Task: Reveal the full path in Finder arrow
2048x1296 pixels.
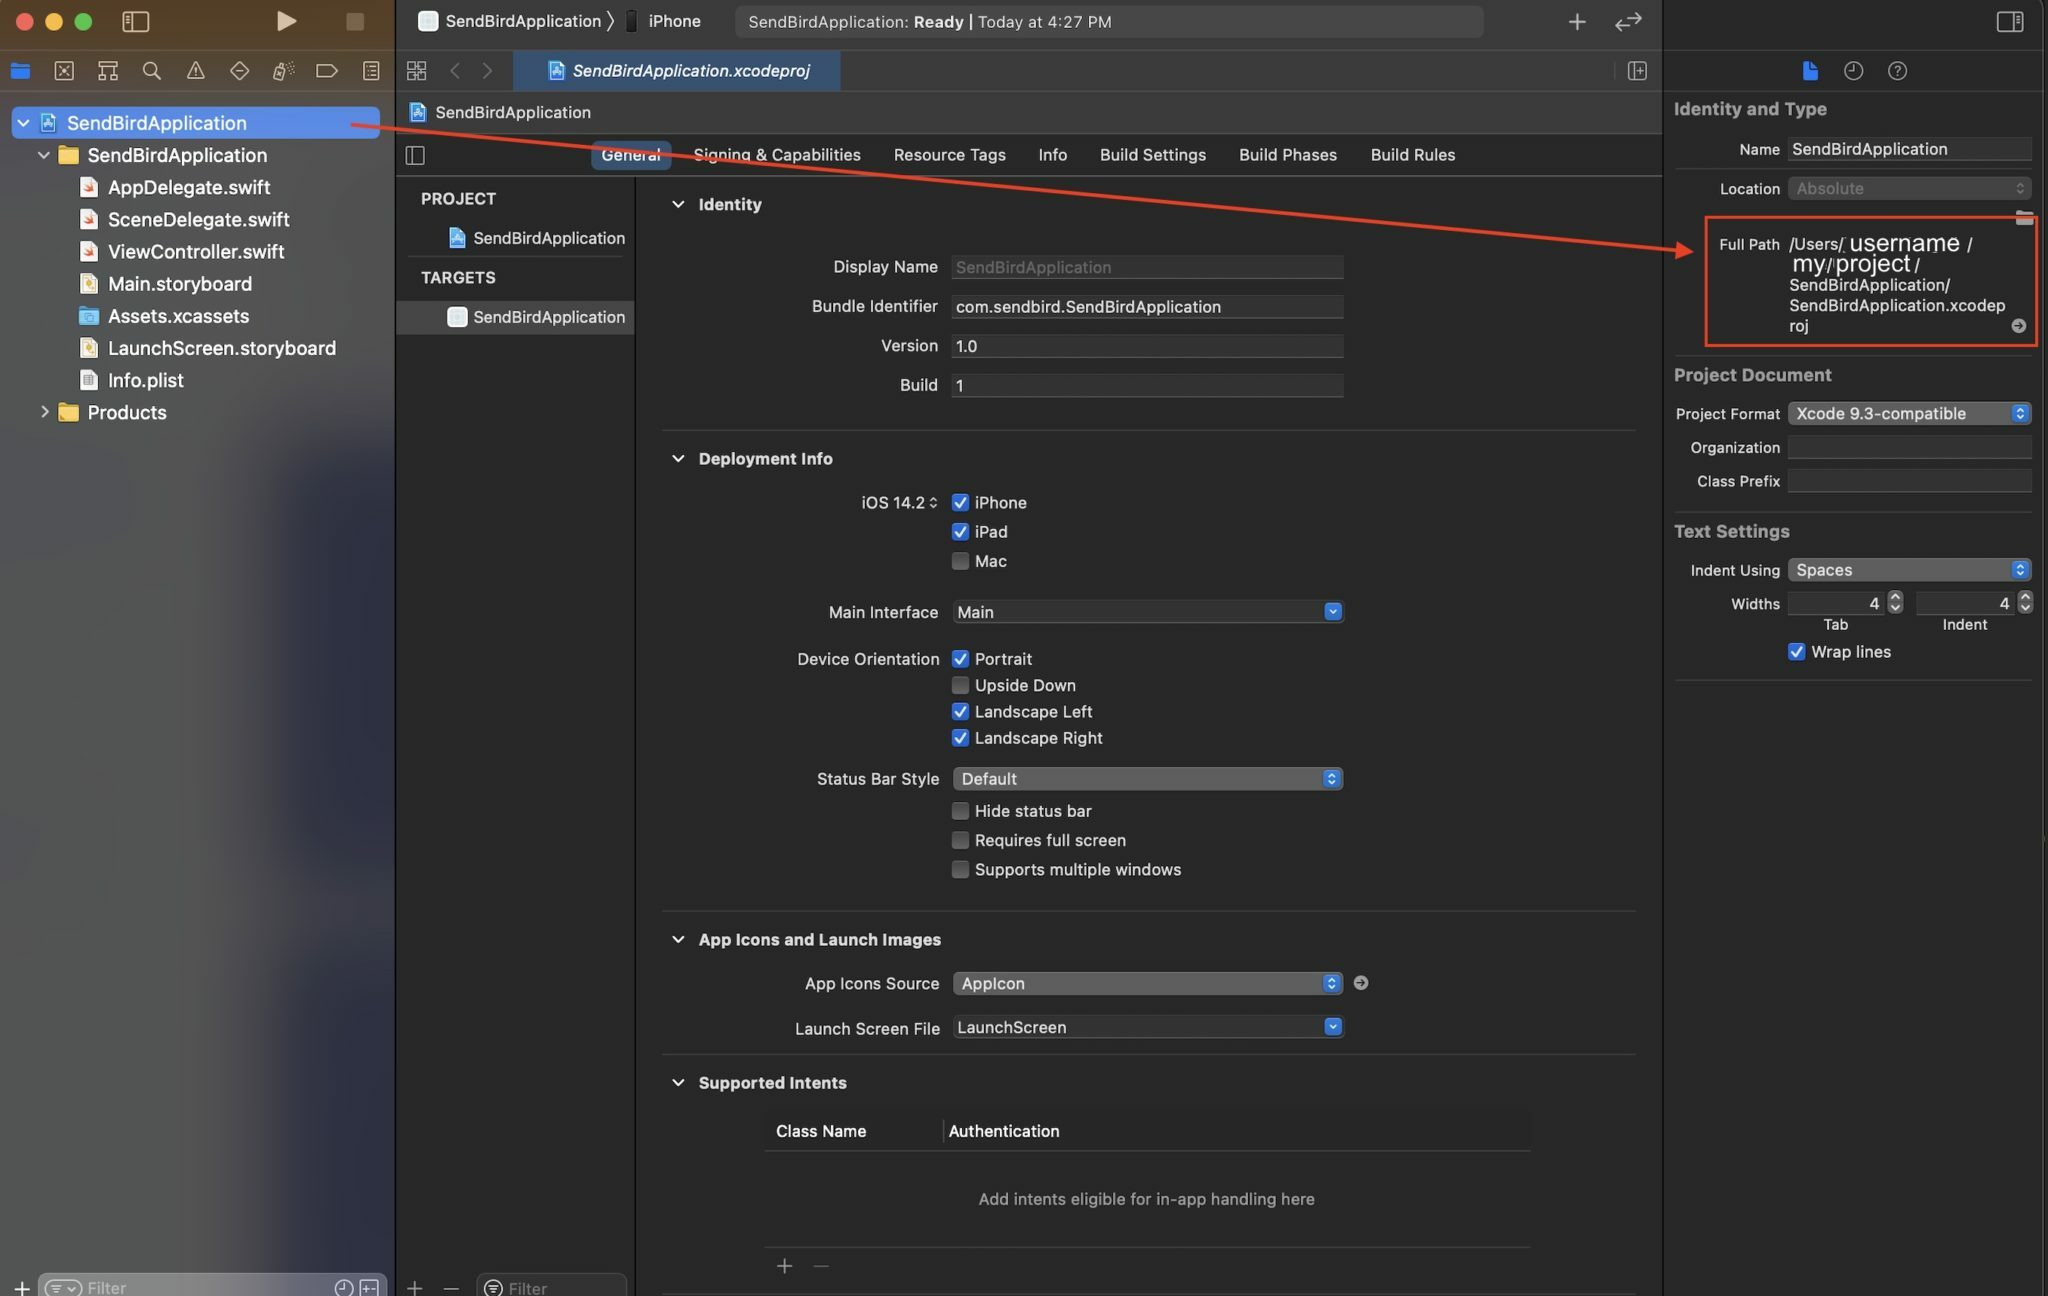Action: [2018, 326]
